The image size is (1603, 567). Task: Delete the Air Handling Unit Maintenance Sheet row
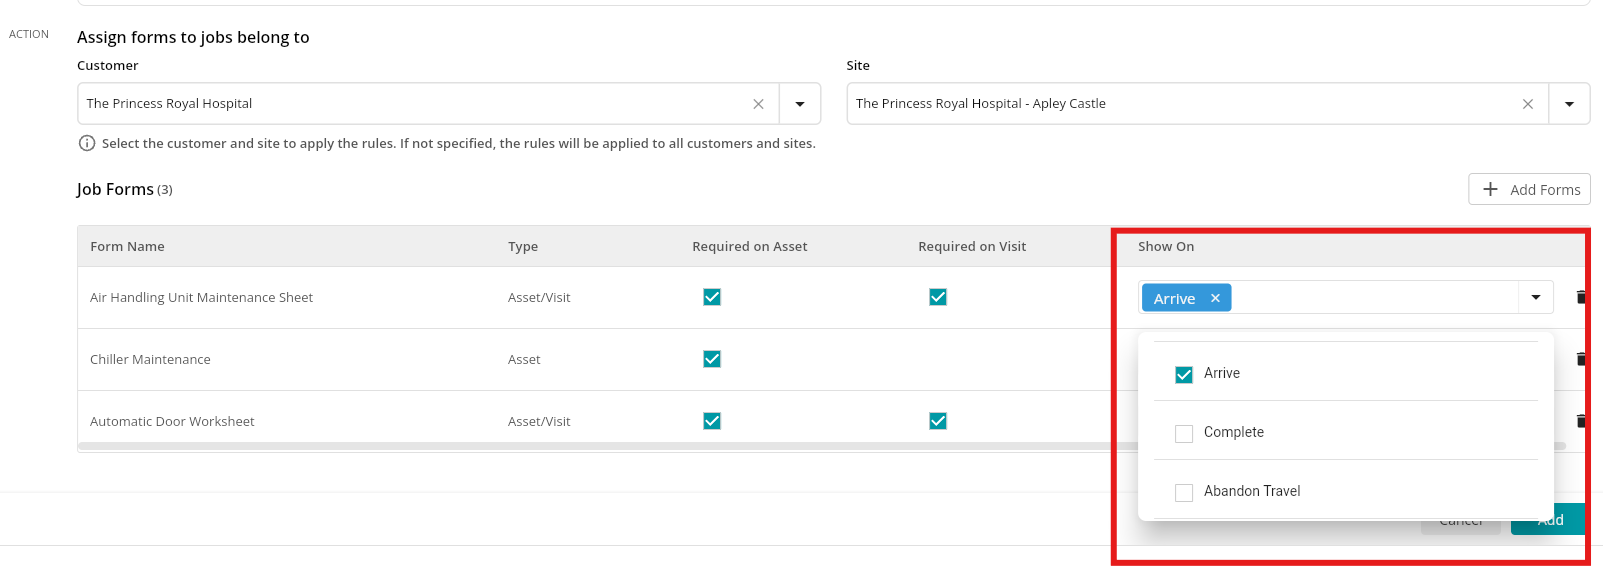point(1581,297)
